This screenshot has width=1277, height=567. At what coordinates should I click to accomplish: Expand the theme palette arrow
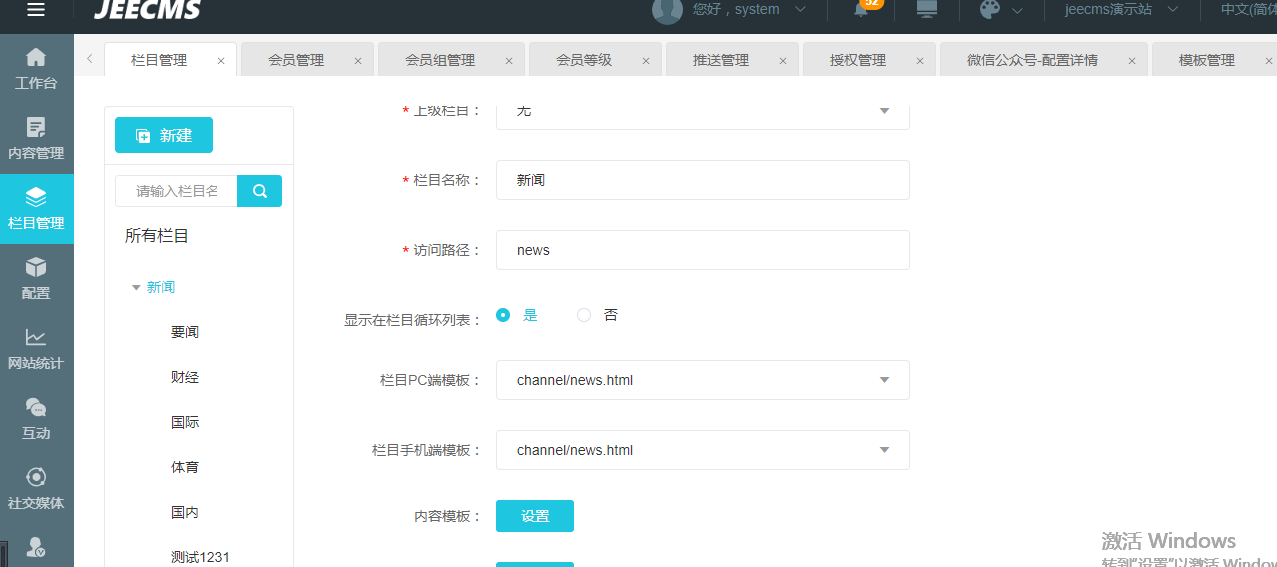(1017, 10)
